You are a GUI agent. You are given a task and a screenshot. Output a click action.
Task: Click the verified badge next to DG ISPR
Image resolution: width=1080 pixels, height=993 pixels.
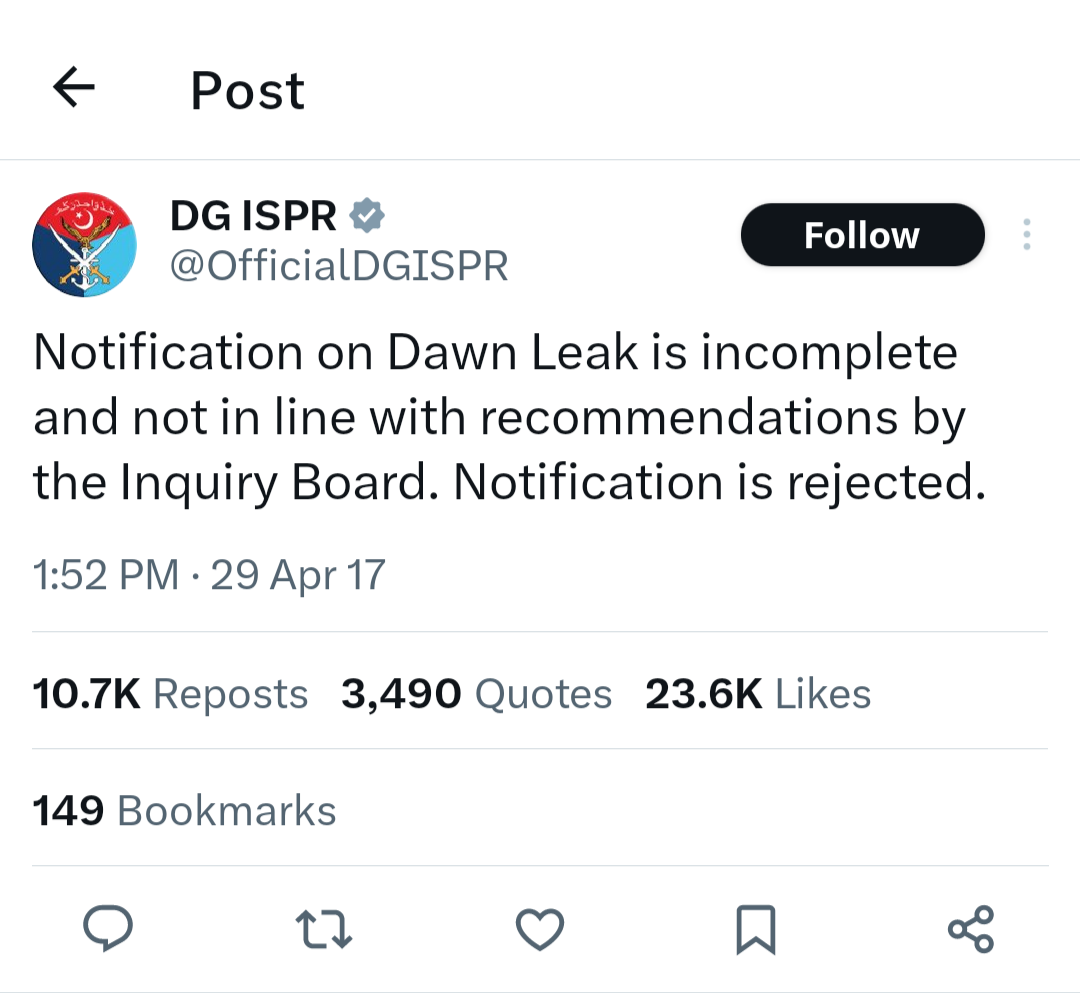tap(367, 216)
